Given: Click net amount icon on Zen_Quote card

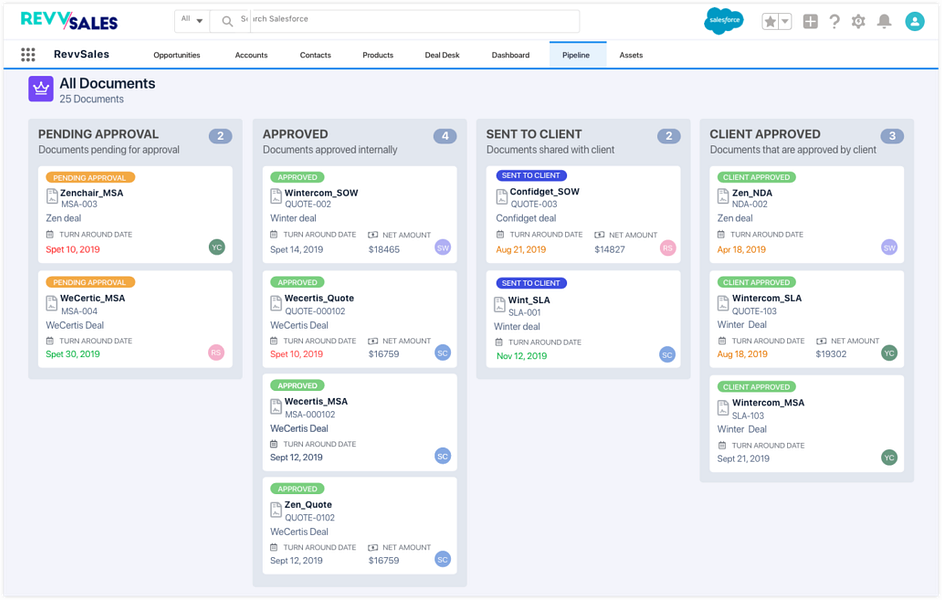Looking at the screenshot, I should coord(372,547).
